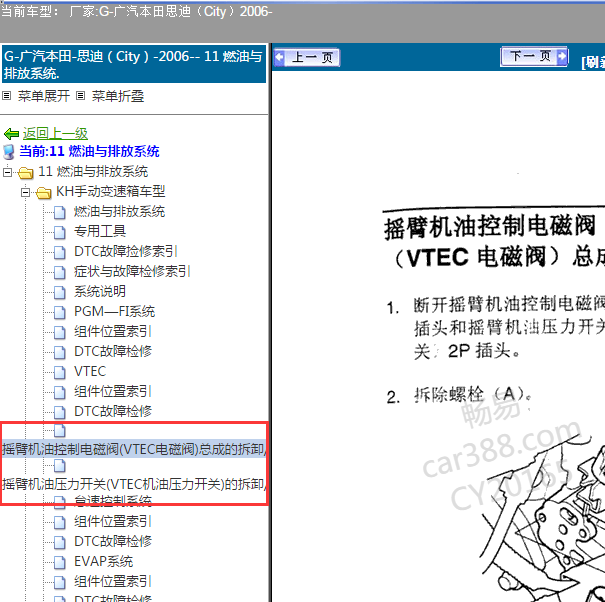Click the page icon beside VTEC
Screen dimensions: 605x602
(x=59, y=372)
